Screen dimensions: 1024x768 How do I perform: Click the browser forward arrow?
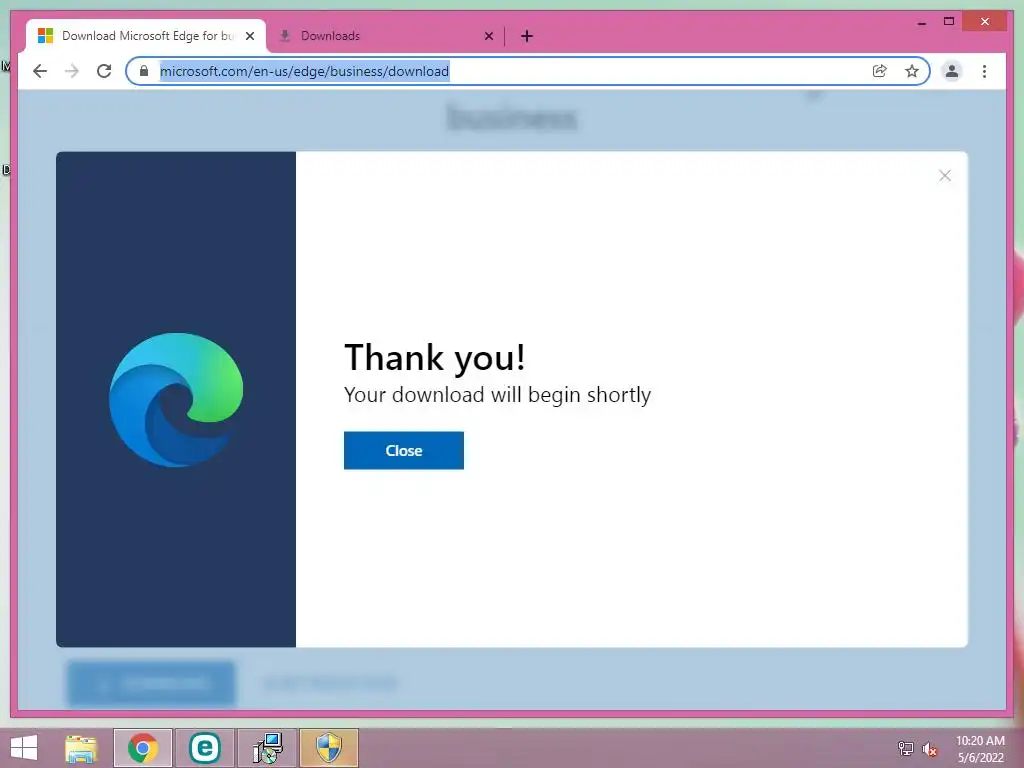coord(72,71)
